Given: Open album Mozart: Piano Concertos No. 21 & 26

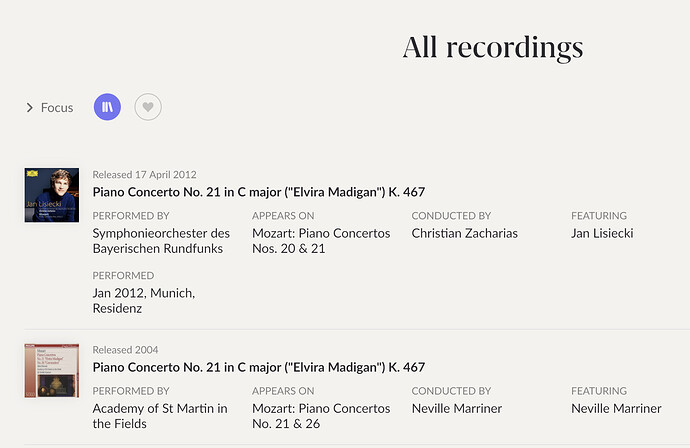Looking at the screenshot, I should 321,416.
